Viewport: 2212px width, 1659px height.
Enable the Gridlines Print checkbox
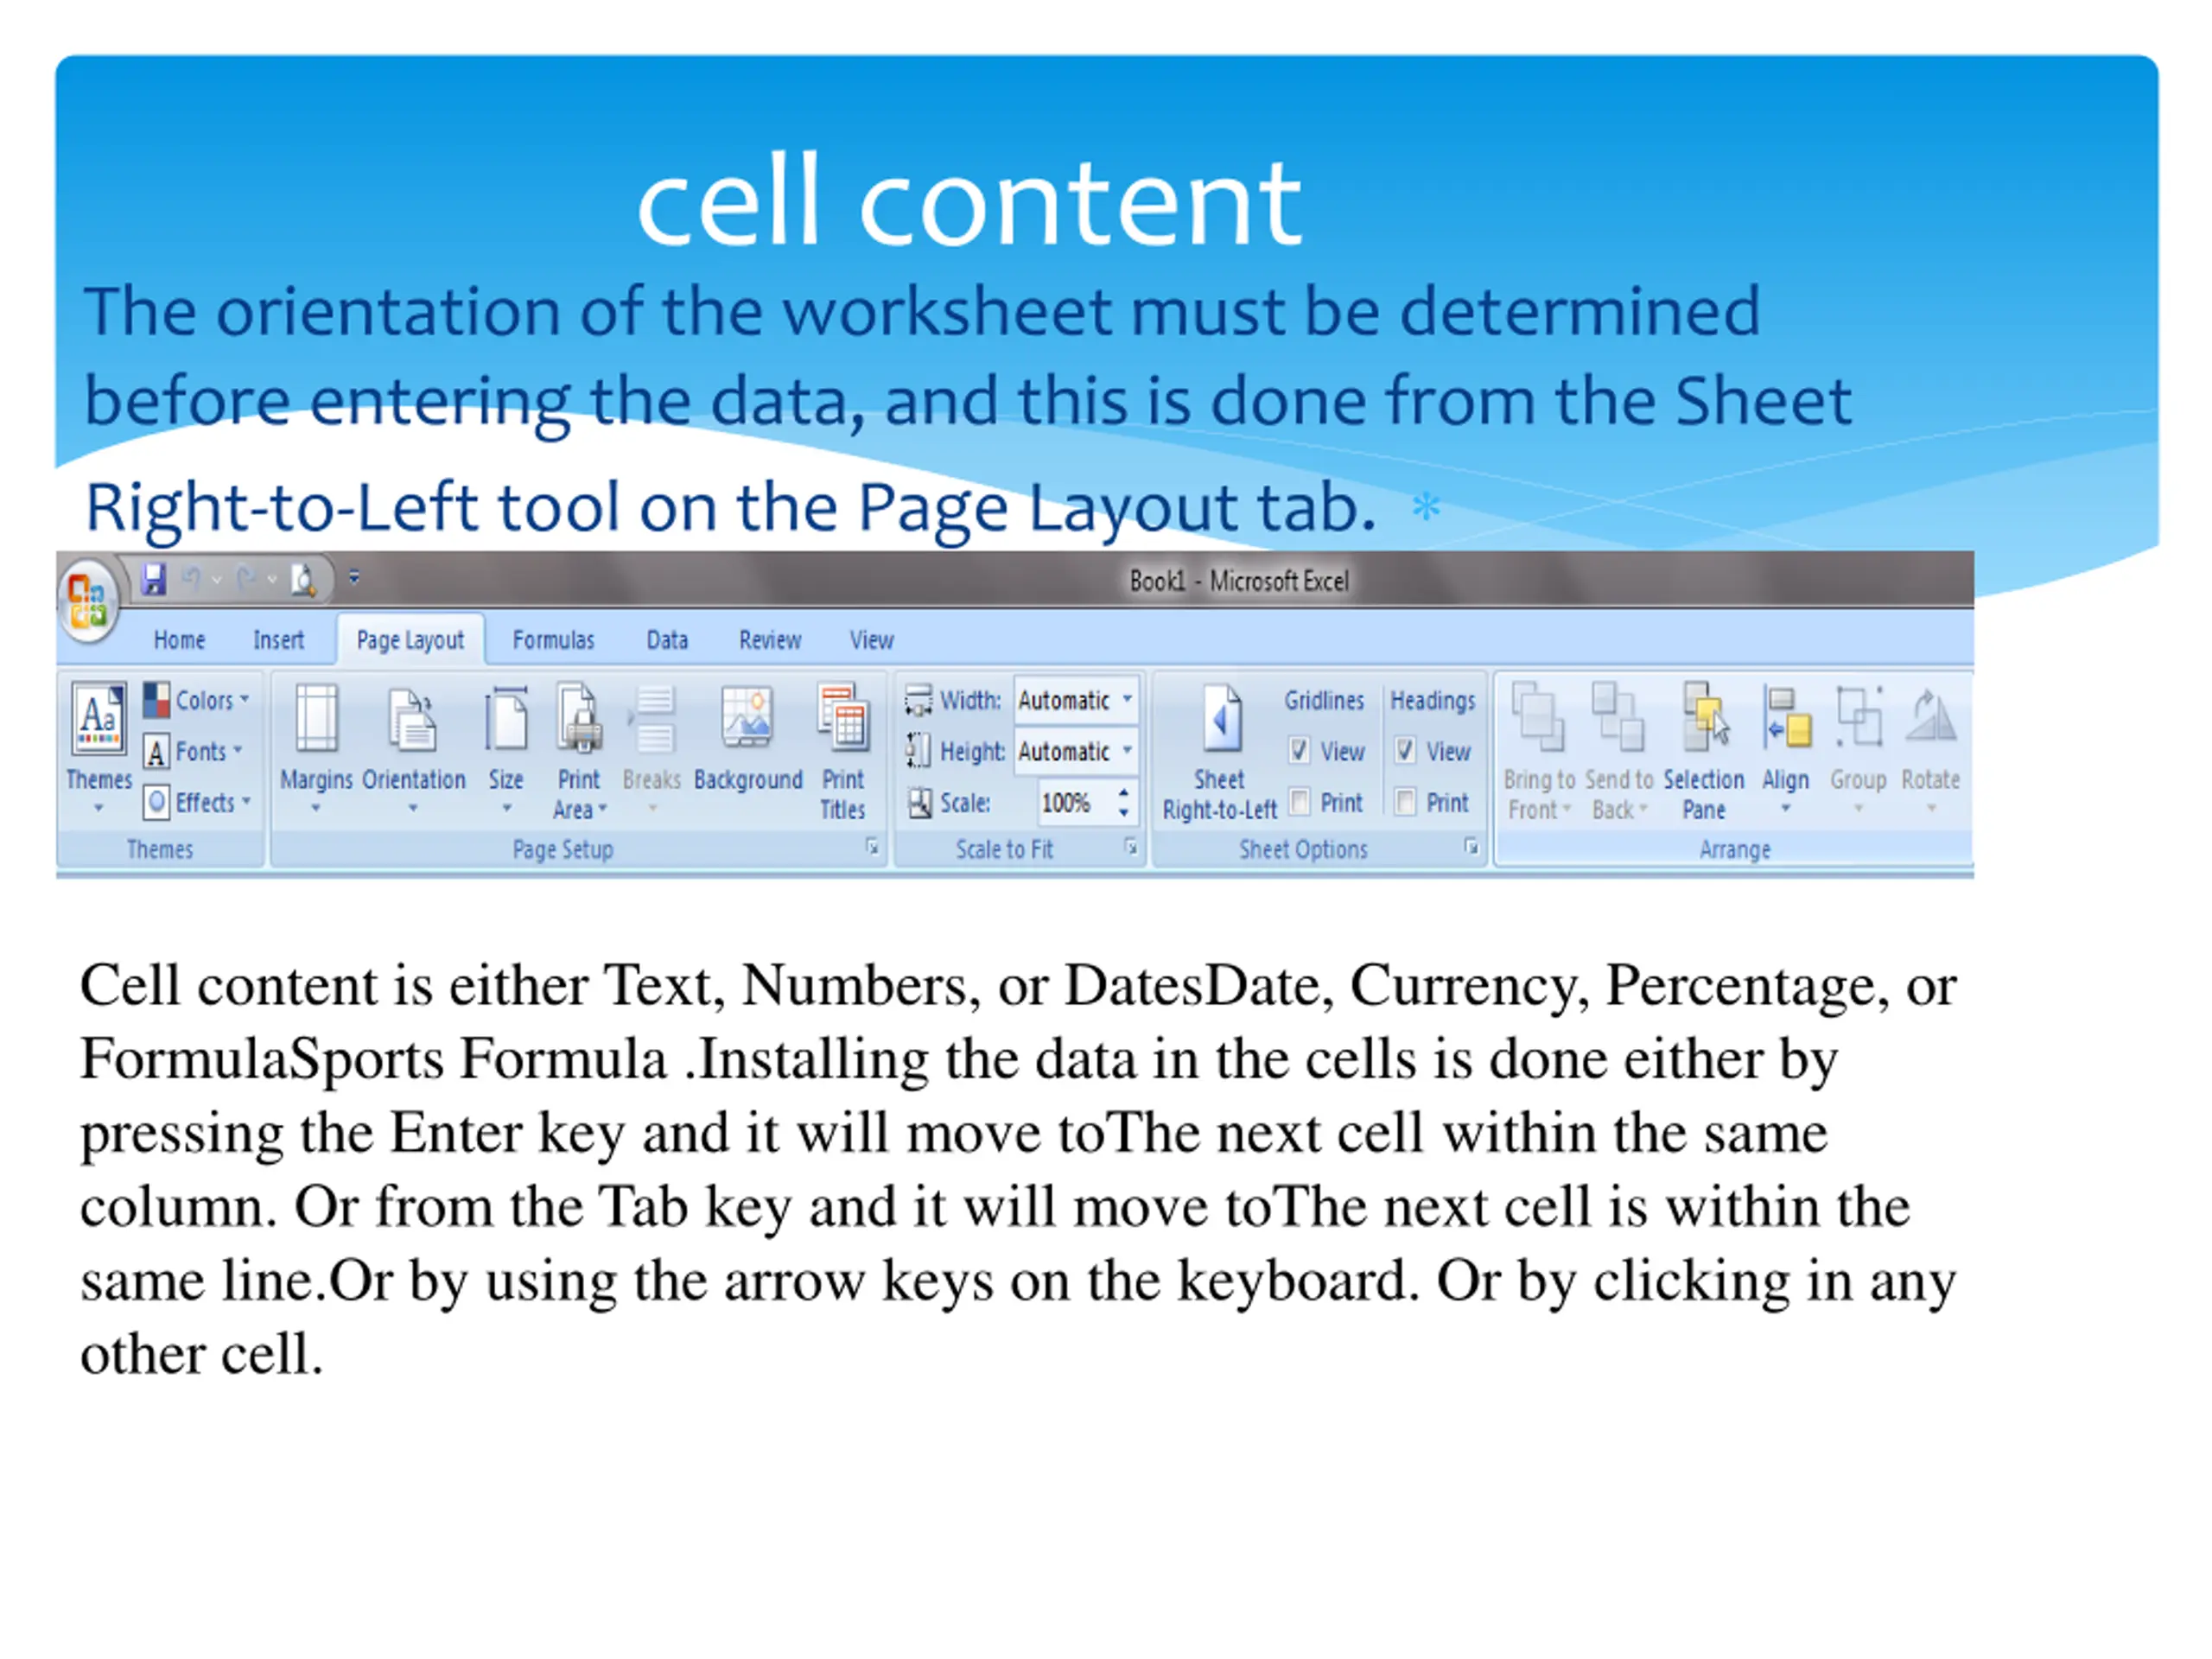tap(1300, 801)
